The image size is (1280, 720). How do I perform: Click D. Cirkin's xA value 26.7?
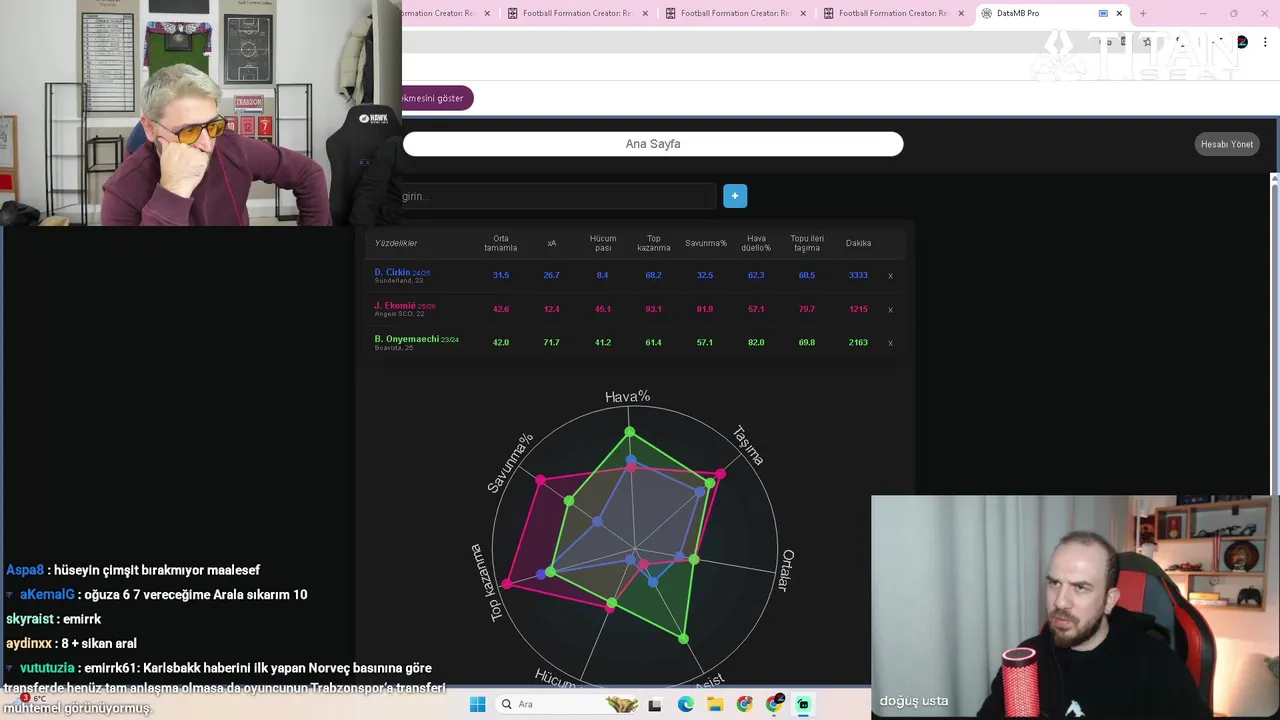pyautogui.click(x=552, y=275)
